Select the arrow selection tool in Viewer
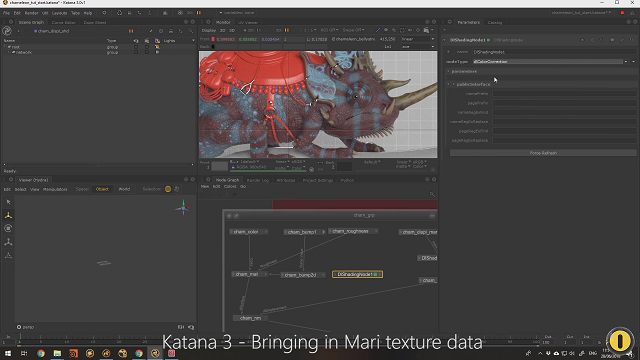The width and height of the screenshot is (640, 360). [x=8, y=202]
